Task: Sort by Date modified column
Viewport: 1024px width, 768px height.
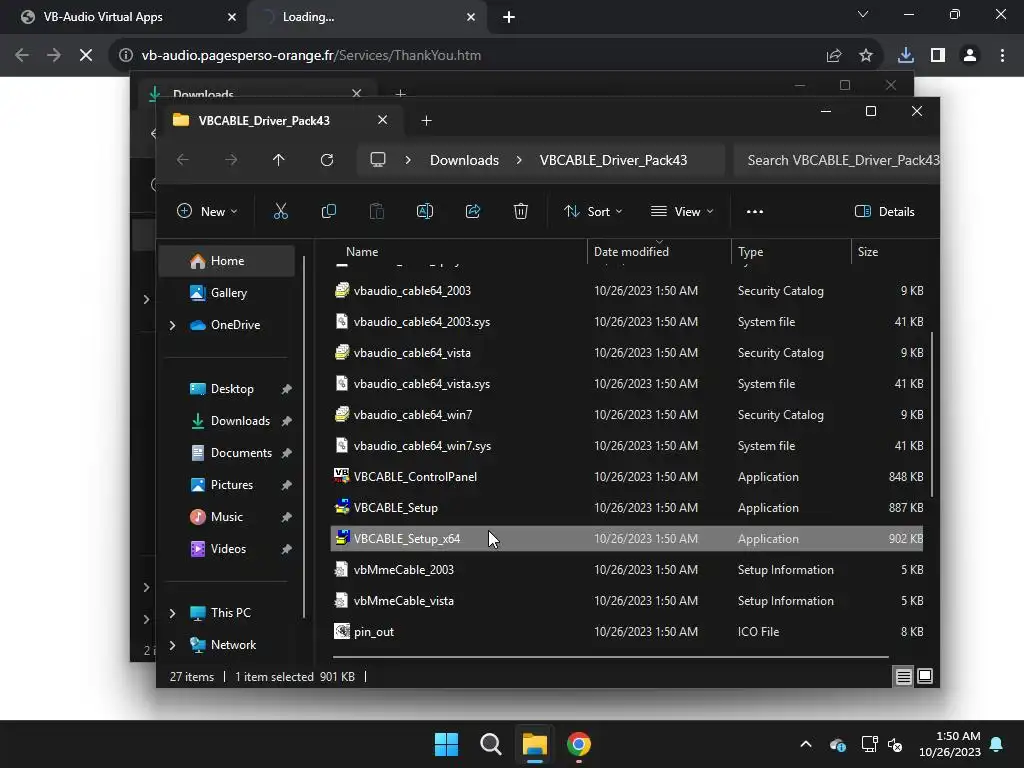Action: point(658,251)
